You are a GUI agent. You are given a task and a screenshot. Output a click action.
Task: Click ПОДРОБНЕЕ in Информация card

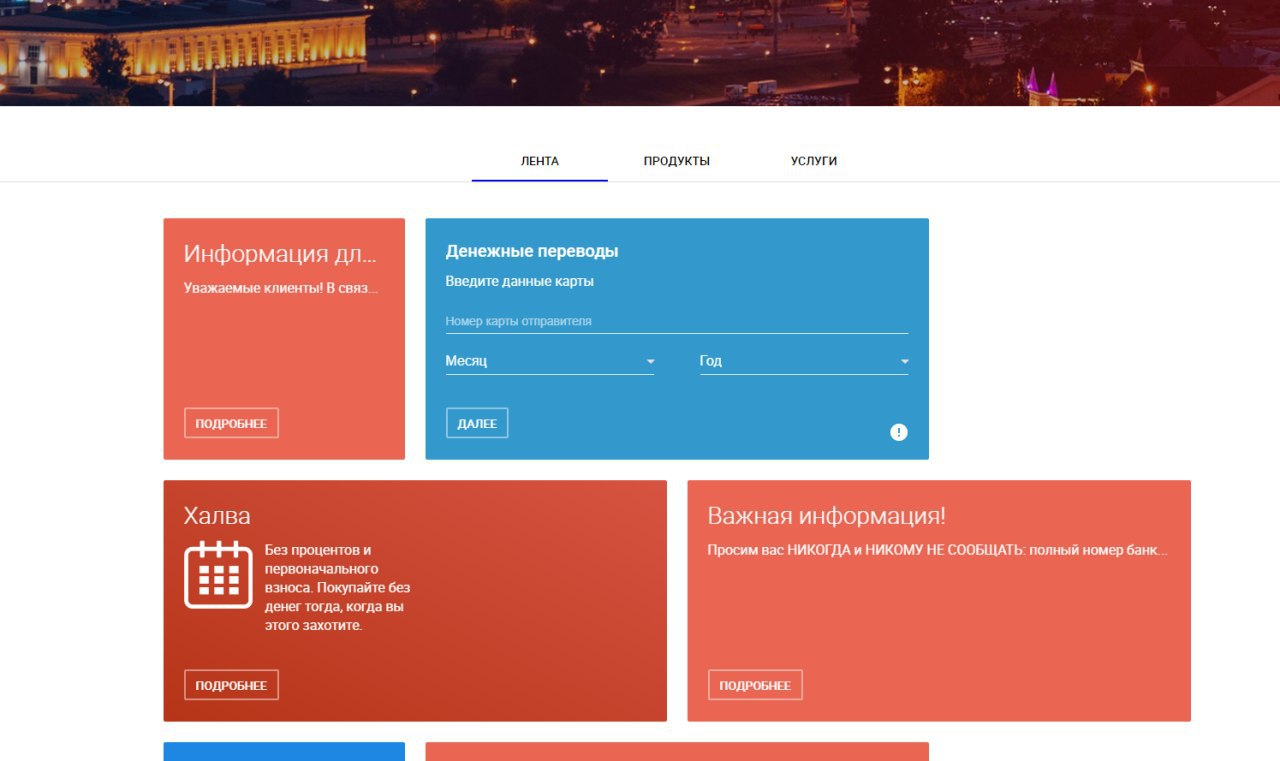pos(231,423)
